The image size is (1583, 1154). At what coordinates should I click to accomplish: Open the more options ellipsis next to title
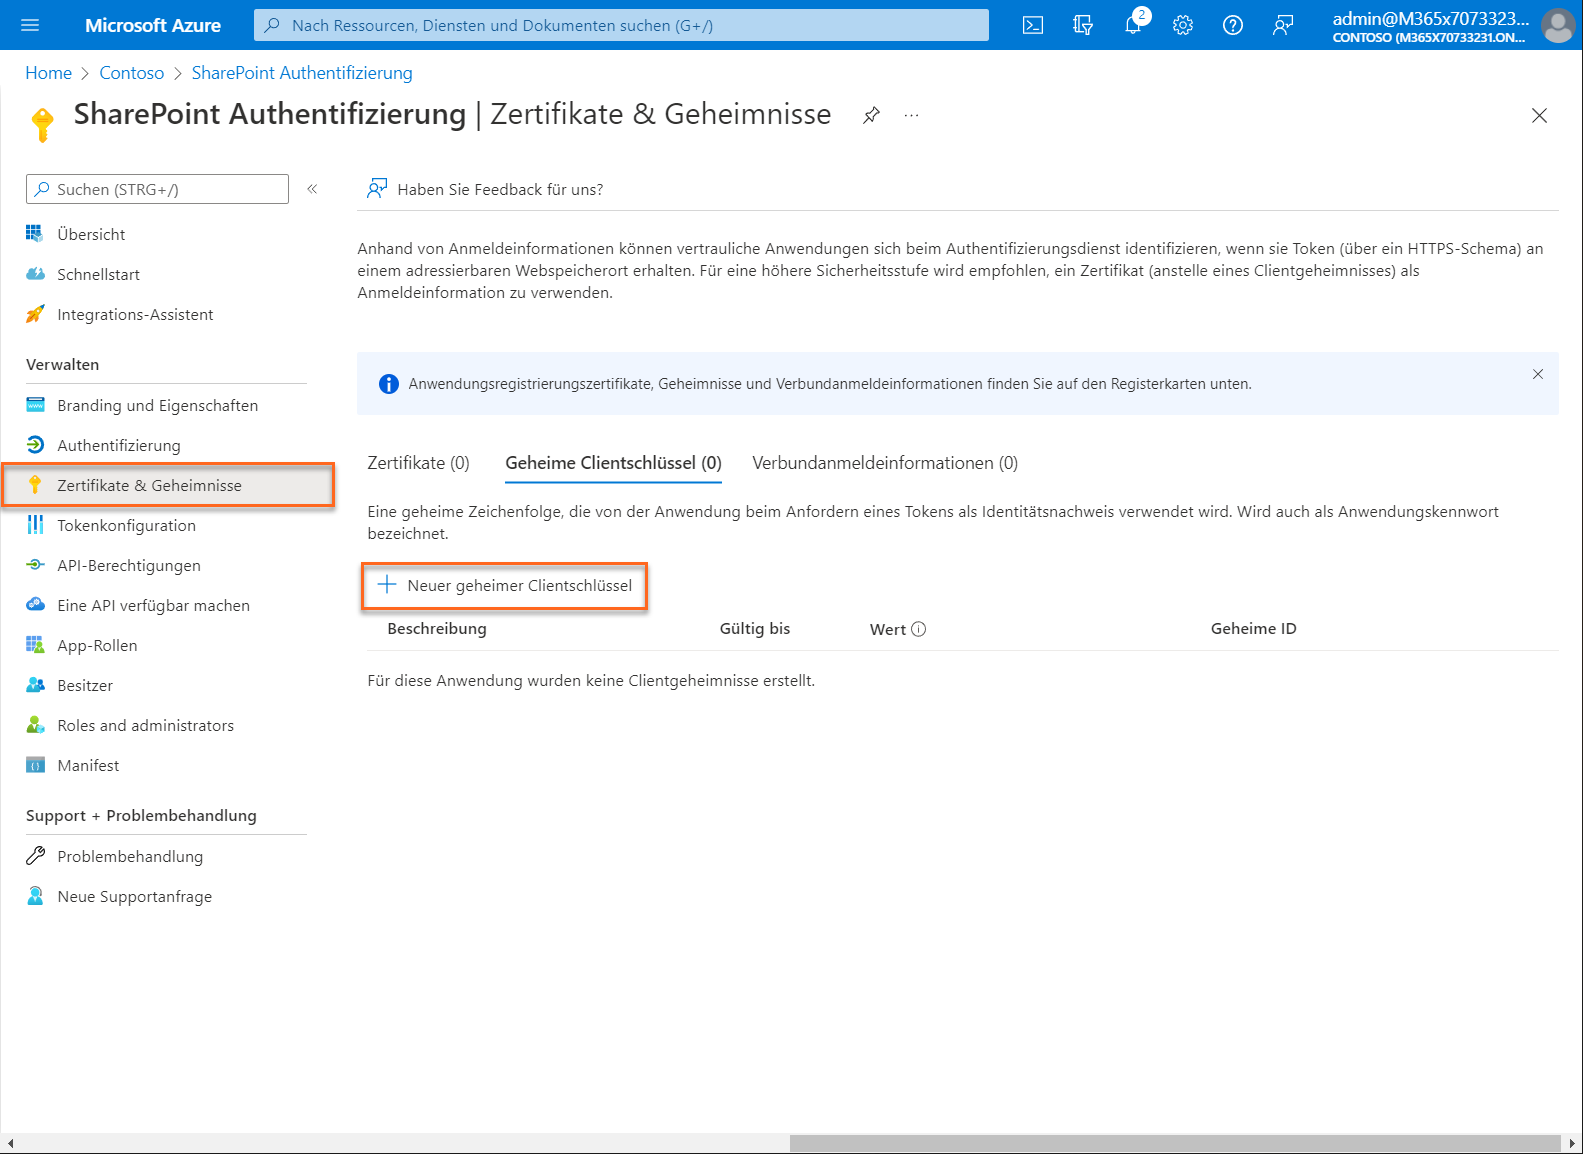[x=911, y=115]
